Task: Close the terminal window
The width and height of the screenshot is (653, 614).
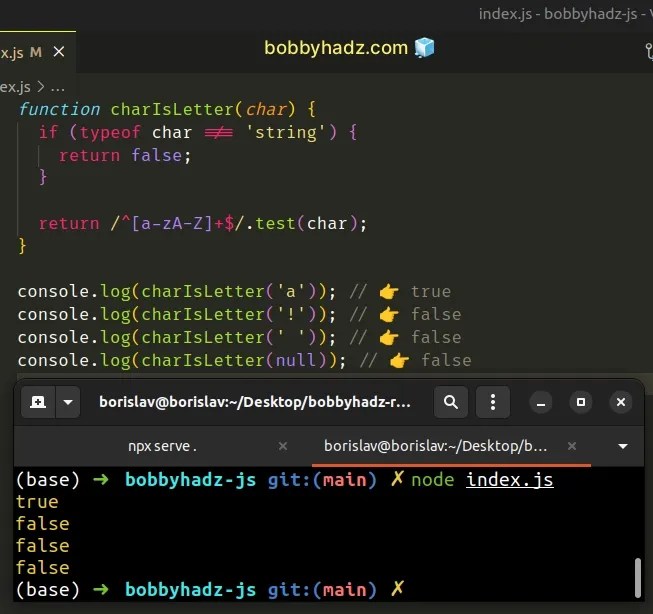Action: point(621,402)
